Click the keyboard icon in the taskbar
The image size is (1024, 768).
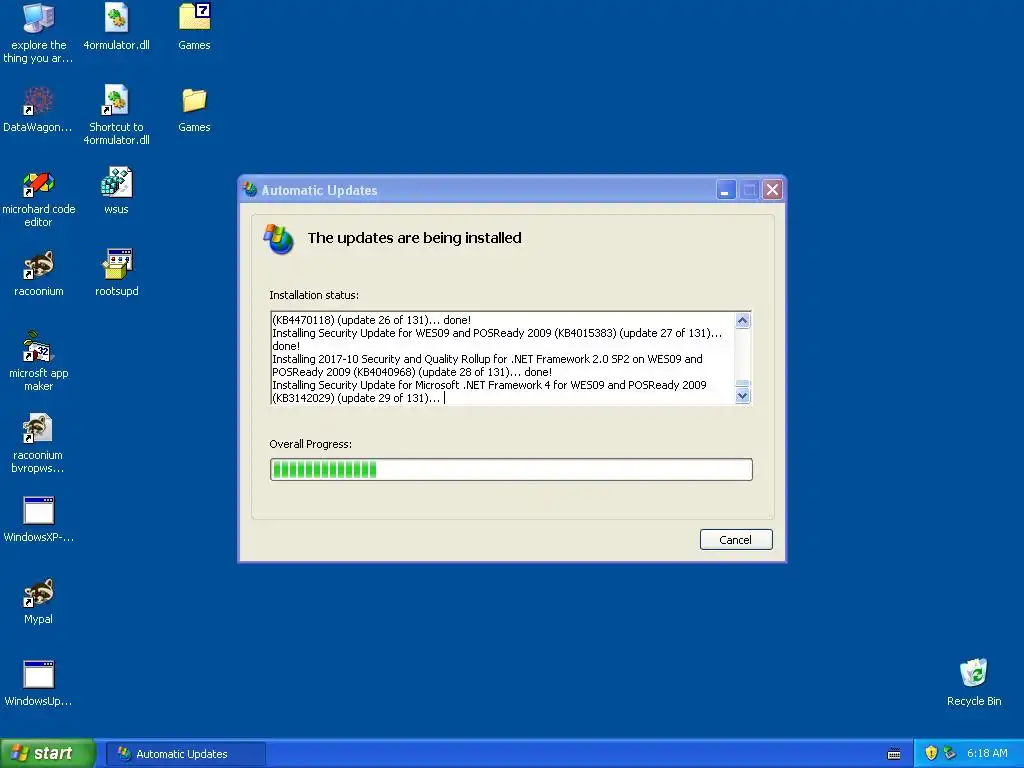coord(894,754)
